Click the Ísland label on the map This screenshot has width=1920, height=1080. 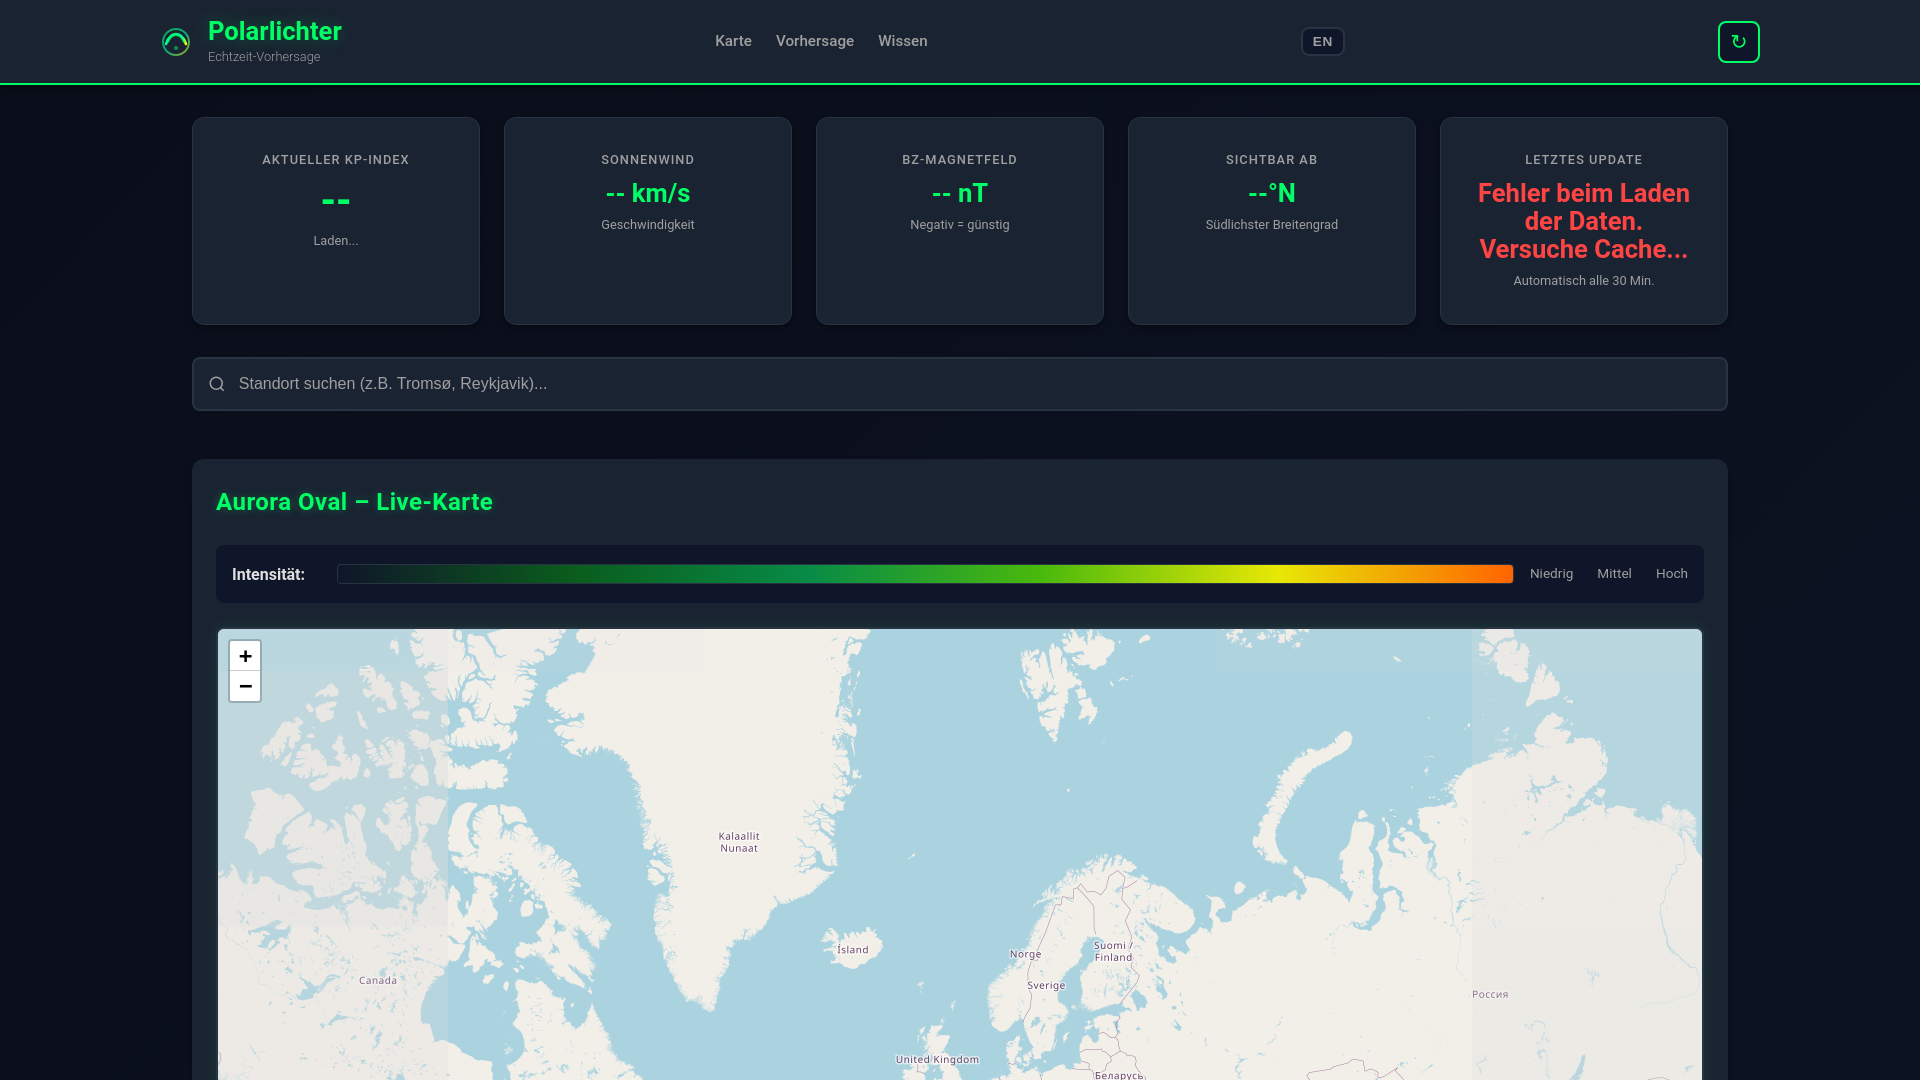[853, 950]
